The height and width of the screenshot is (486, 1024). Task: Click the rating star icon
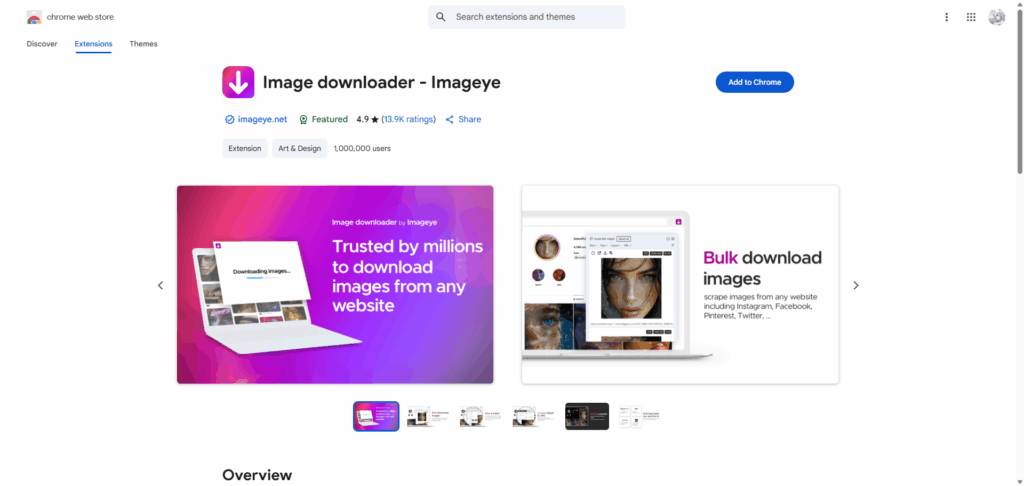tap(375, 120)
